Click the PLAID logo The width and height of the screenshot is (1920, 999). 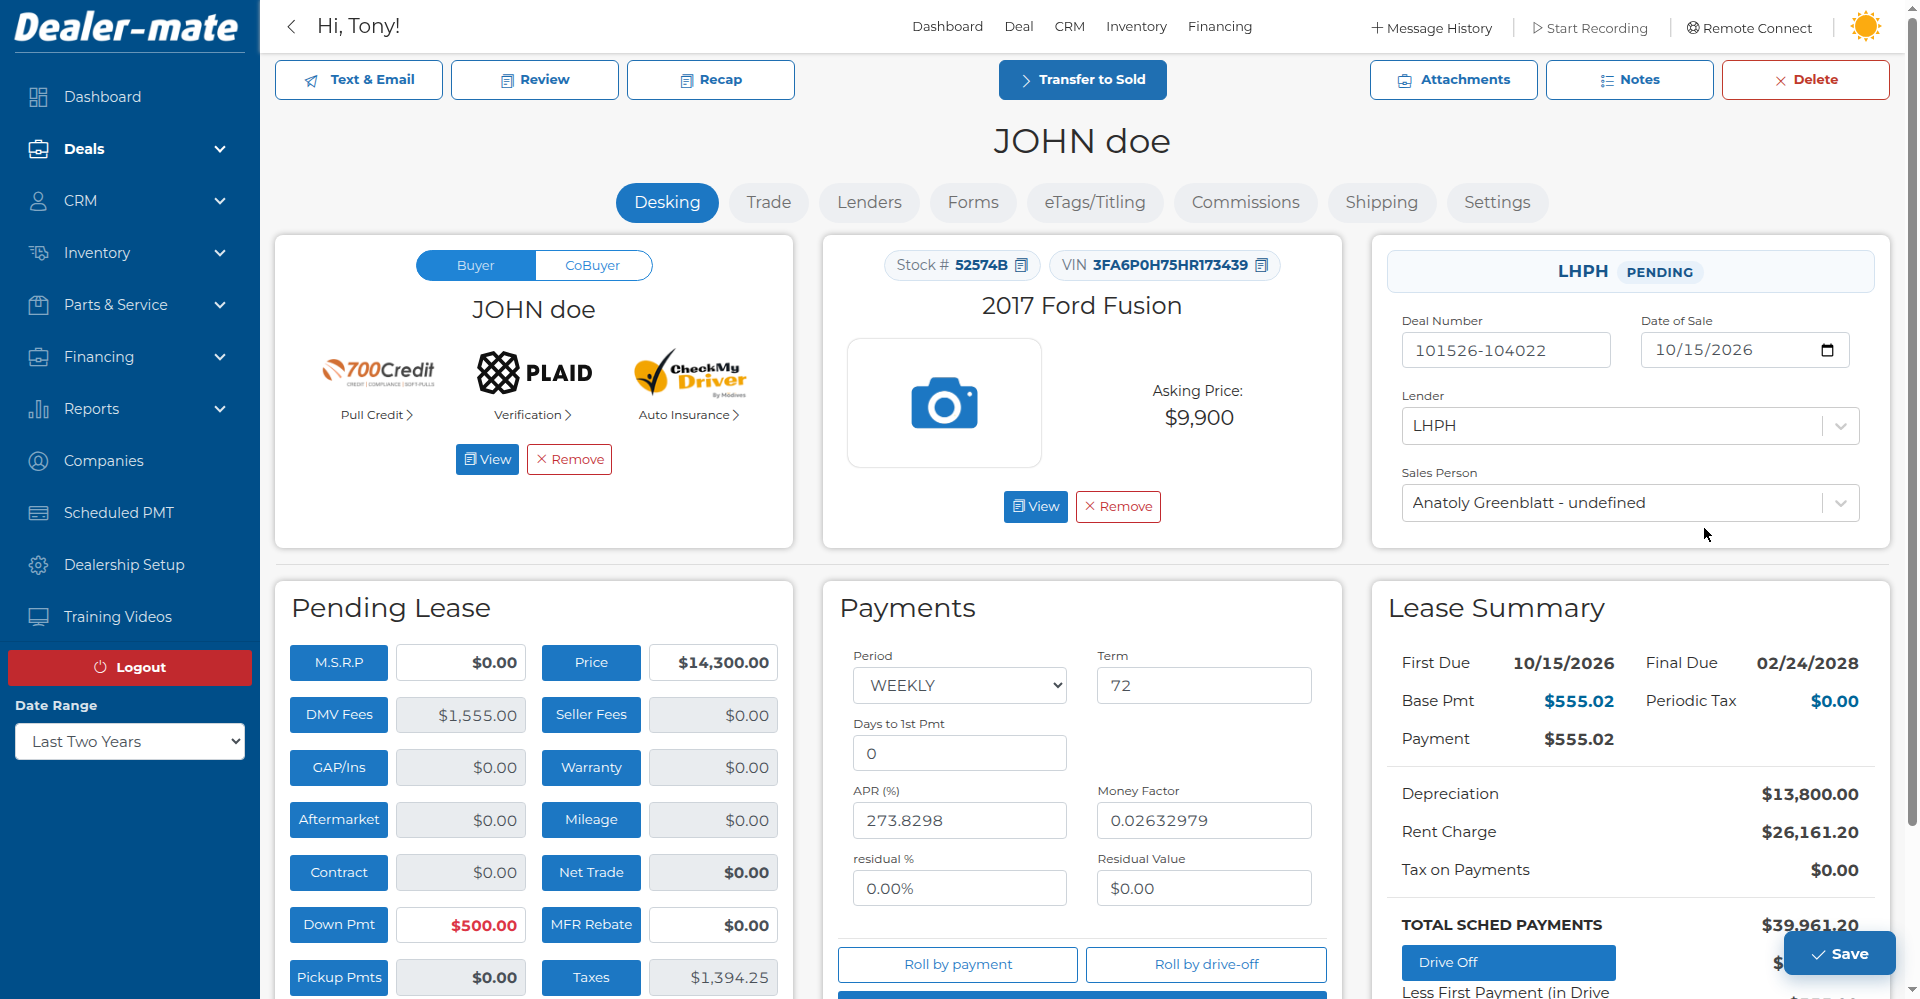pos(534,372)
